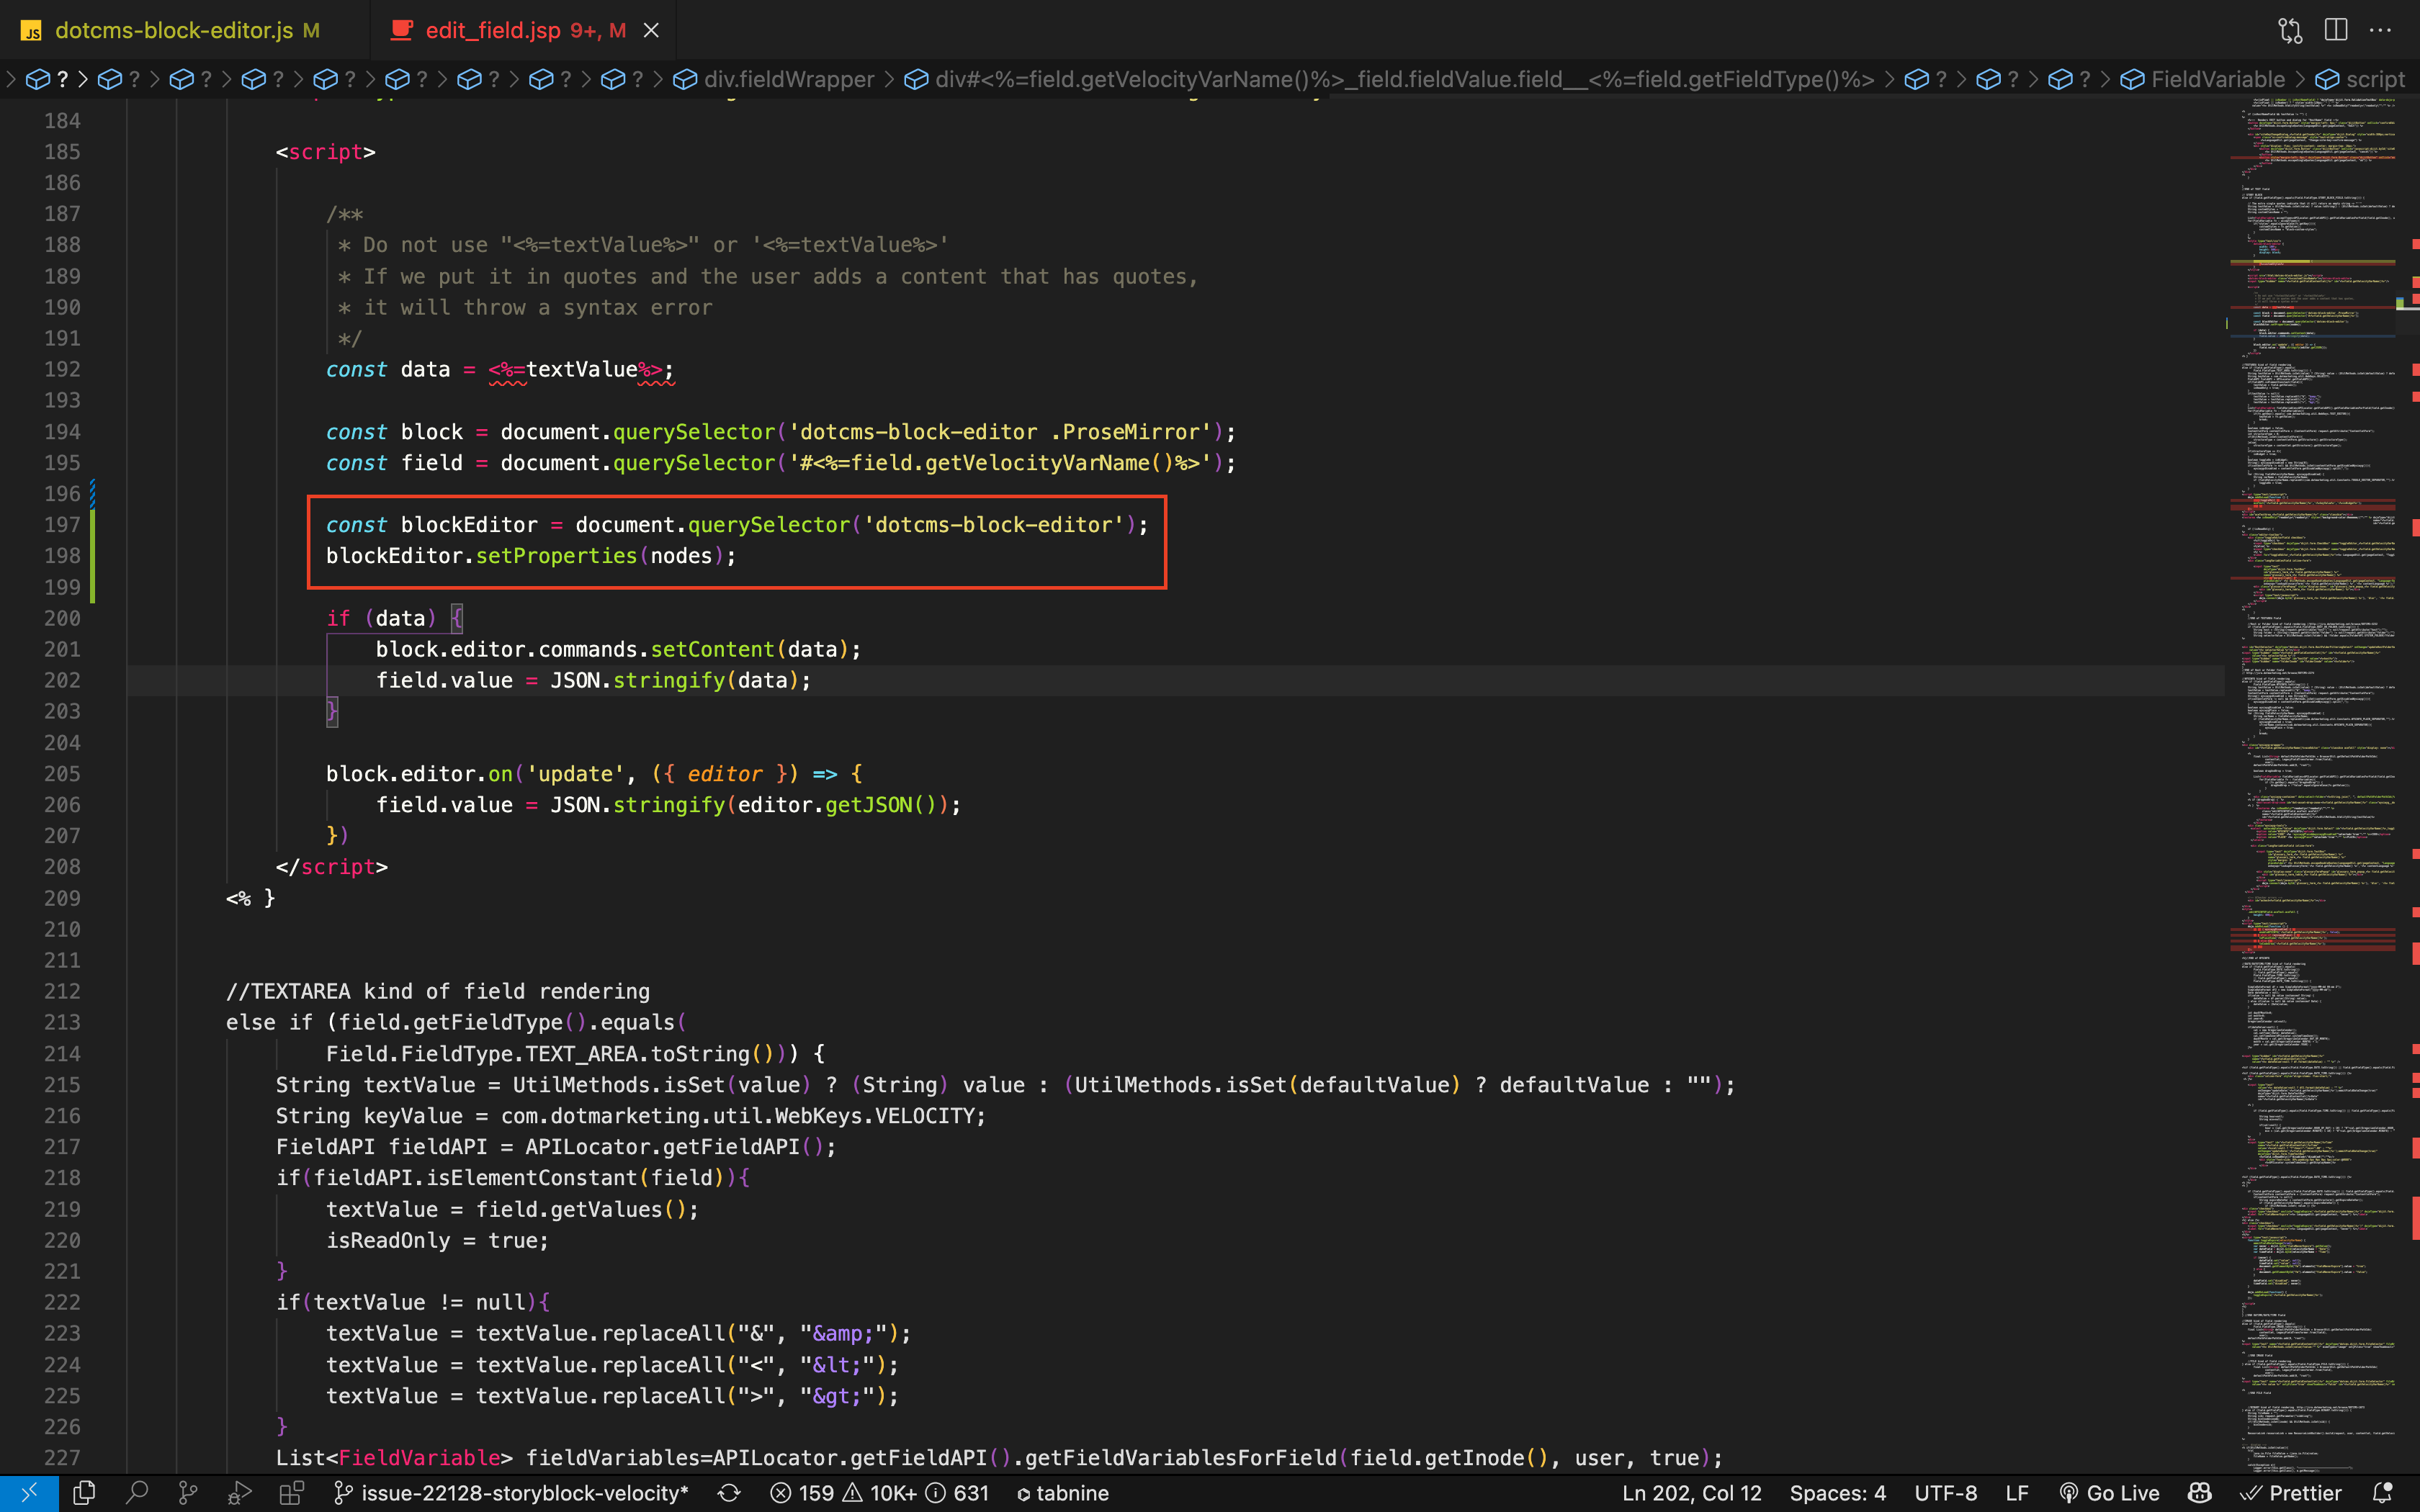2420x1512 pixels.
Task: Open the diff view icon in editor toolbar
Action: tap(2289, 30)
